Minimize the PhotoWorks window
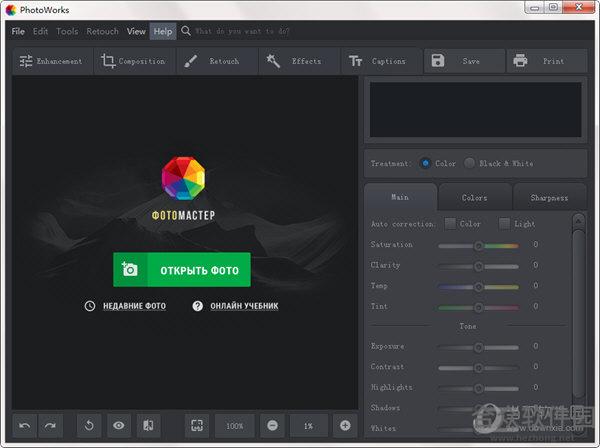Viewport: 600px width, 448px height. point(535,8)
